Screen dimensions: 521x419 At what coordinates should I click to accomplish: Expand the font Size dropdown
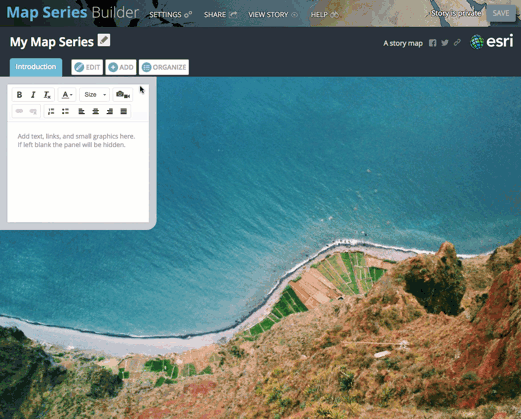click(x=95, y=95)
